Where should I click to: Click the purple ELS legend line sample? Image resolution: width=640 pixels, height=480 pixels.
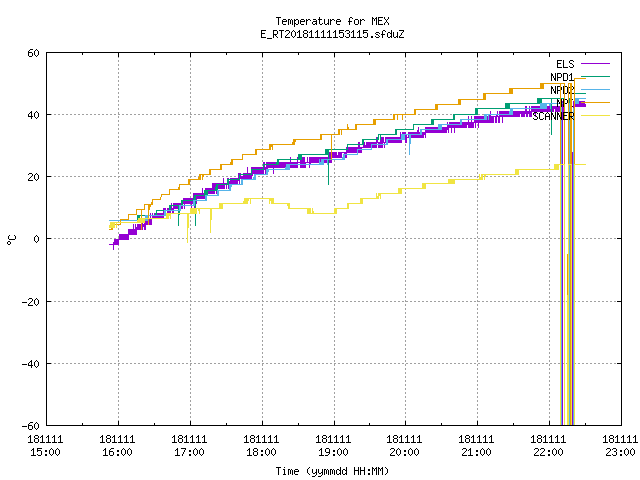point(595,64)
